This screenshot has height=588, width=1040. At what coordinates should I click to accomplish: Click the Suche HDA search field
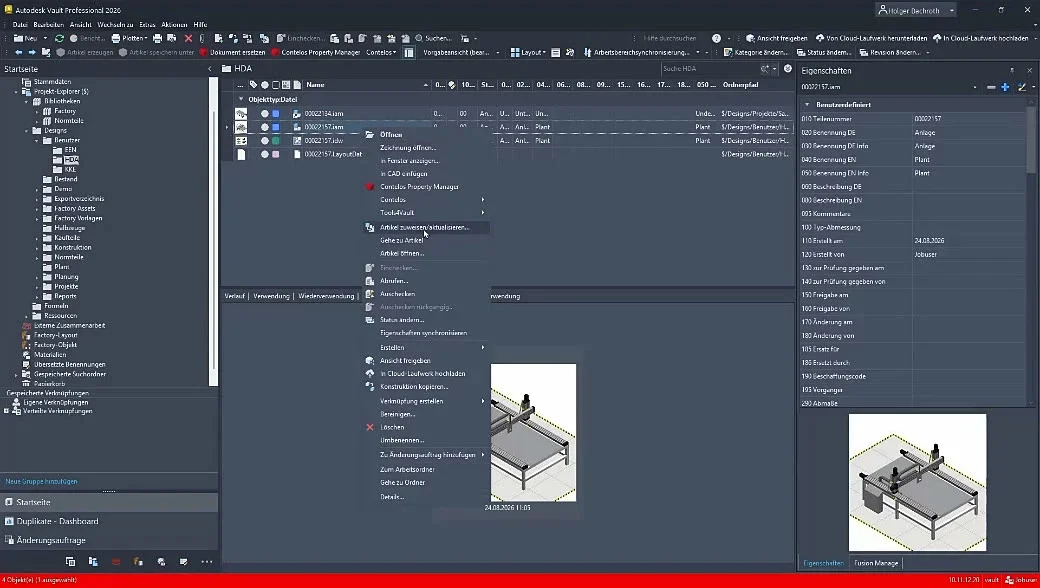tap(710, 68)
